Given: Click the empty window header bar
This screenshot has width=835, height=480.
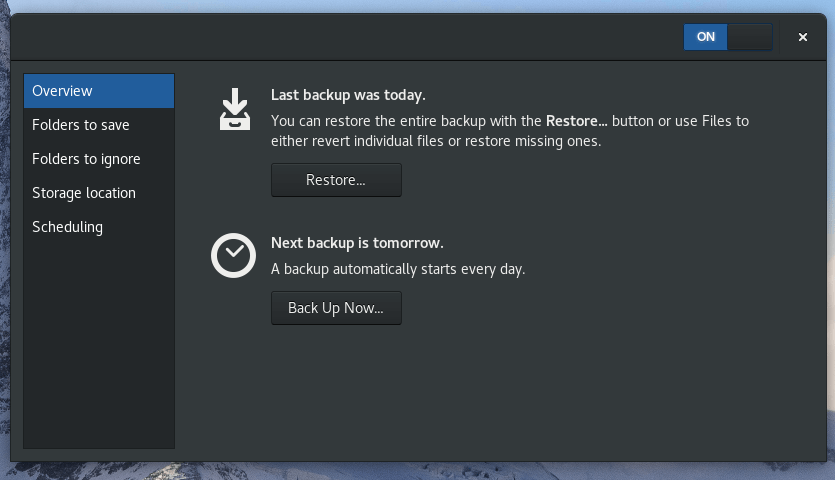Looking at the screenshot, I should point(350,37).
